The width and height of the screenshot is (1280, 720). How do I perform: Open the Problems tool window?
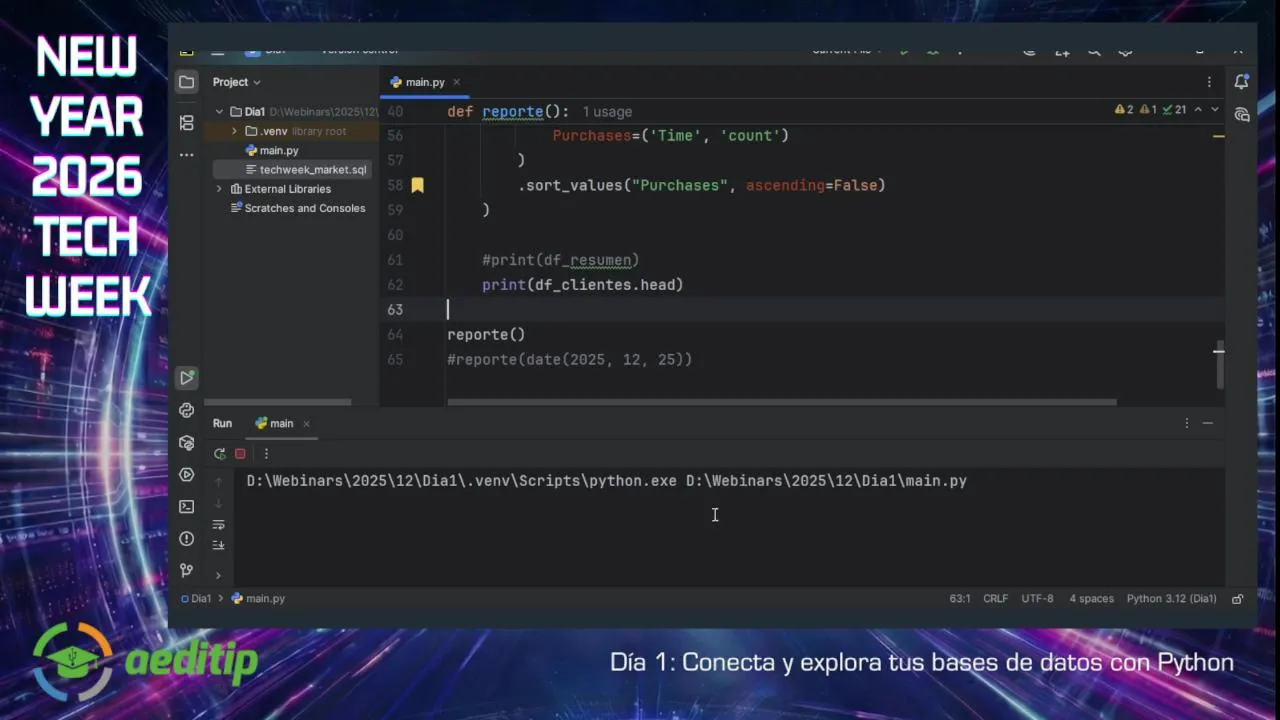pos(187,538)
